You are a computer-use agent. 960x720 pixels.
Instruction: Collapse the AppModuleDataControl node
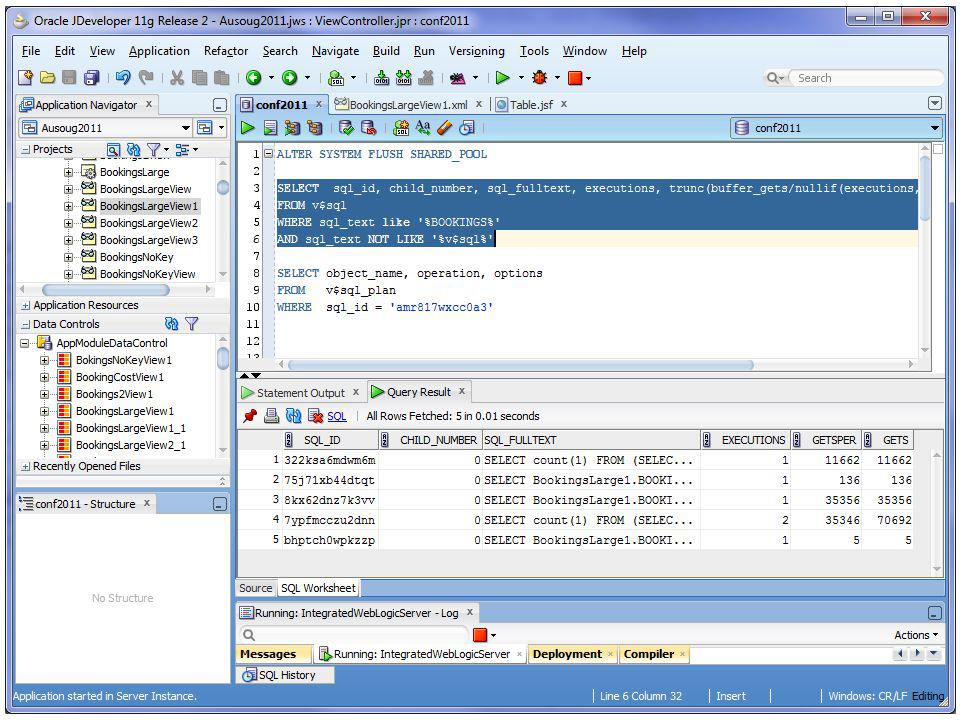click(x=24, y=343)
